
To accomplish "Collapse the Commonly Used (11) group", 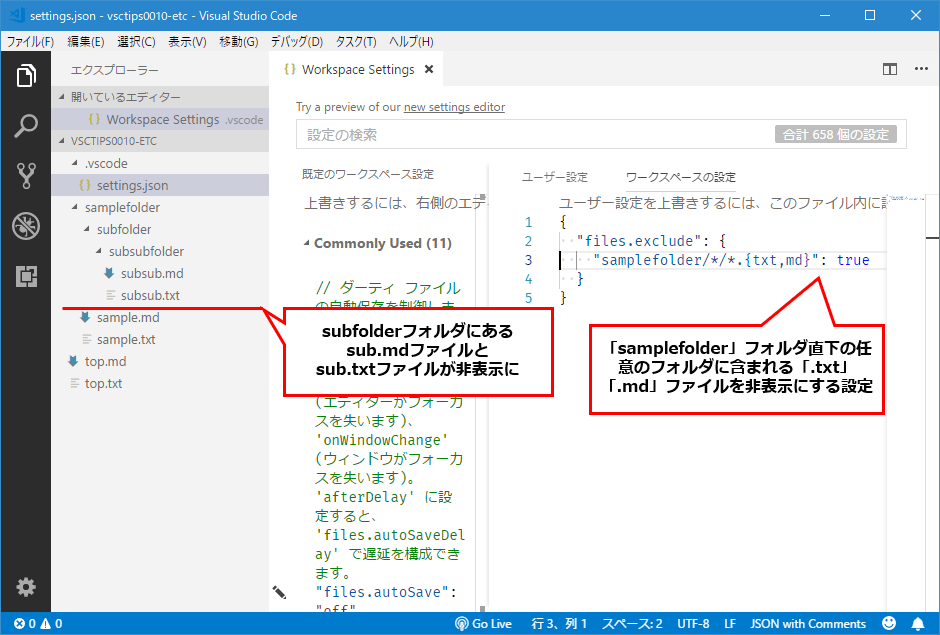I will point(306,243).
